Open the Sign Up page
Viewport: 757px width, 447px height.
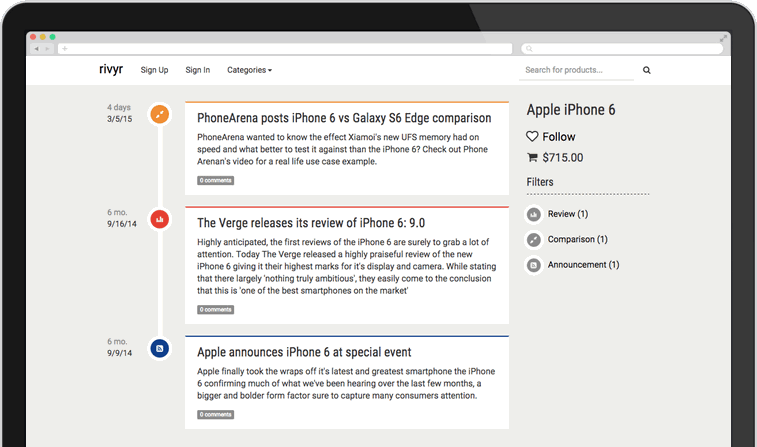click(154, 70)
